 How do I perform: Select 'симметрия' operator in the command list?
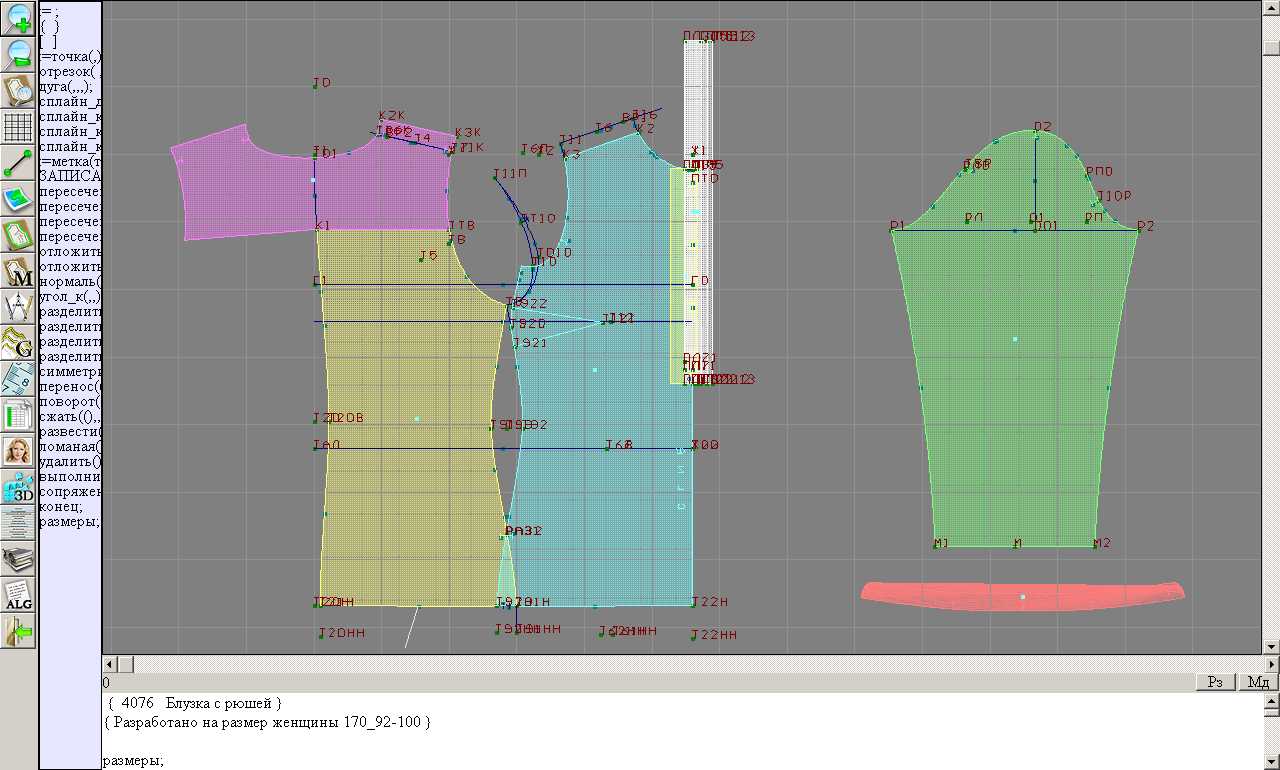click(x=69, y=371)
